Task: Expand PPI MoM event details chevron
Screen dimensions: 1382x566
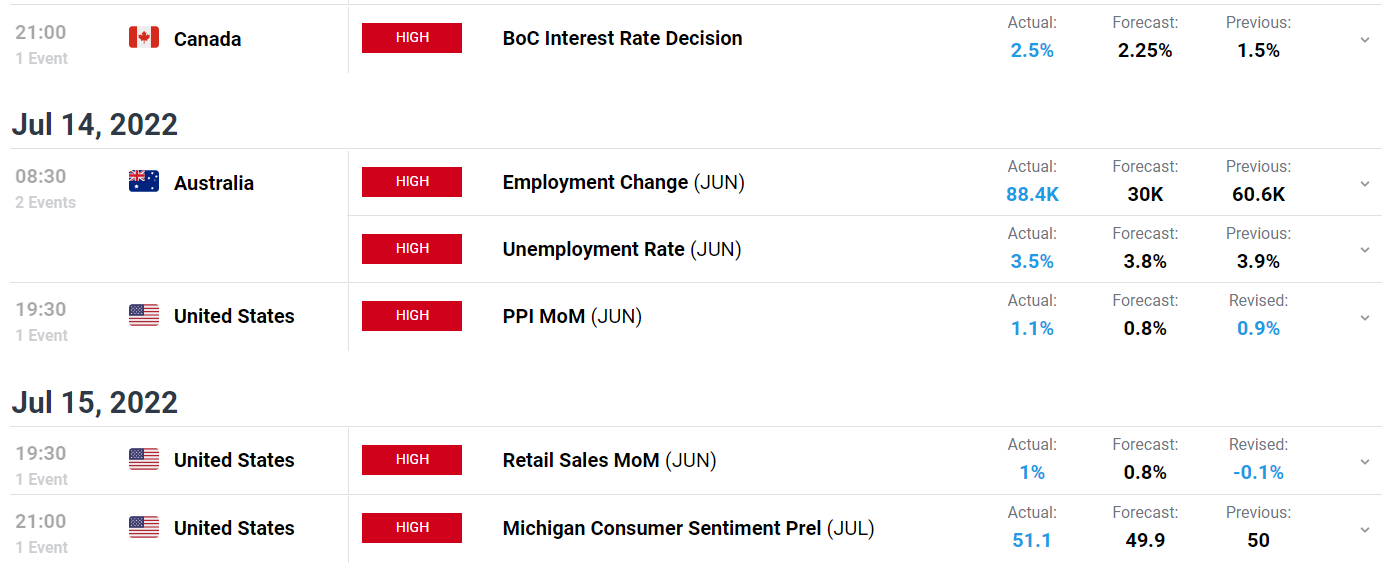Action: tap(1365, 317)
